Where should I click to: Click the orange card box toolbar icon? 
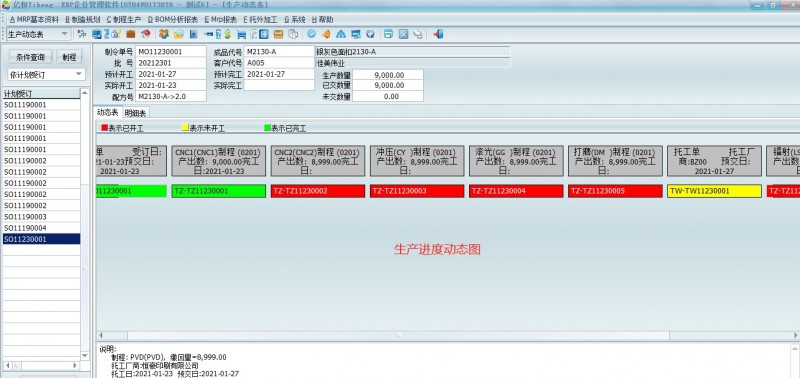pos(278,34)
